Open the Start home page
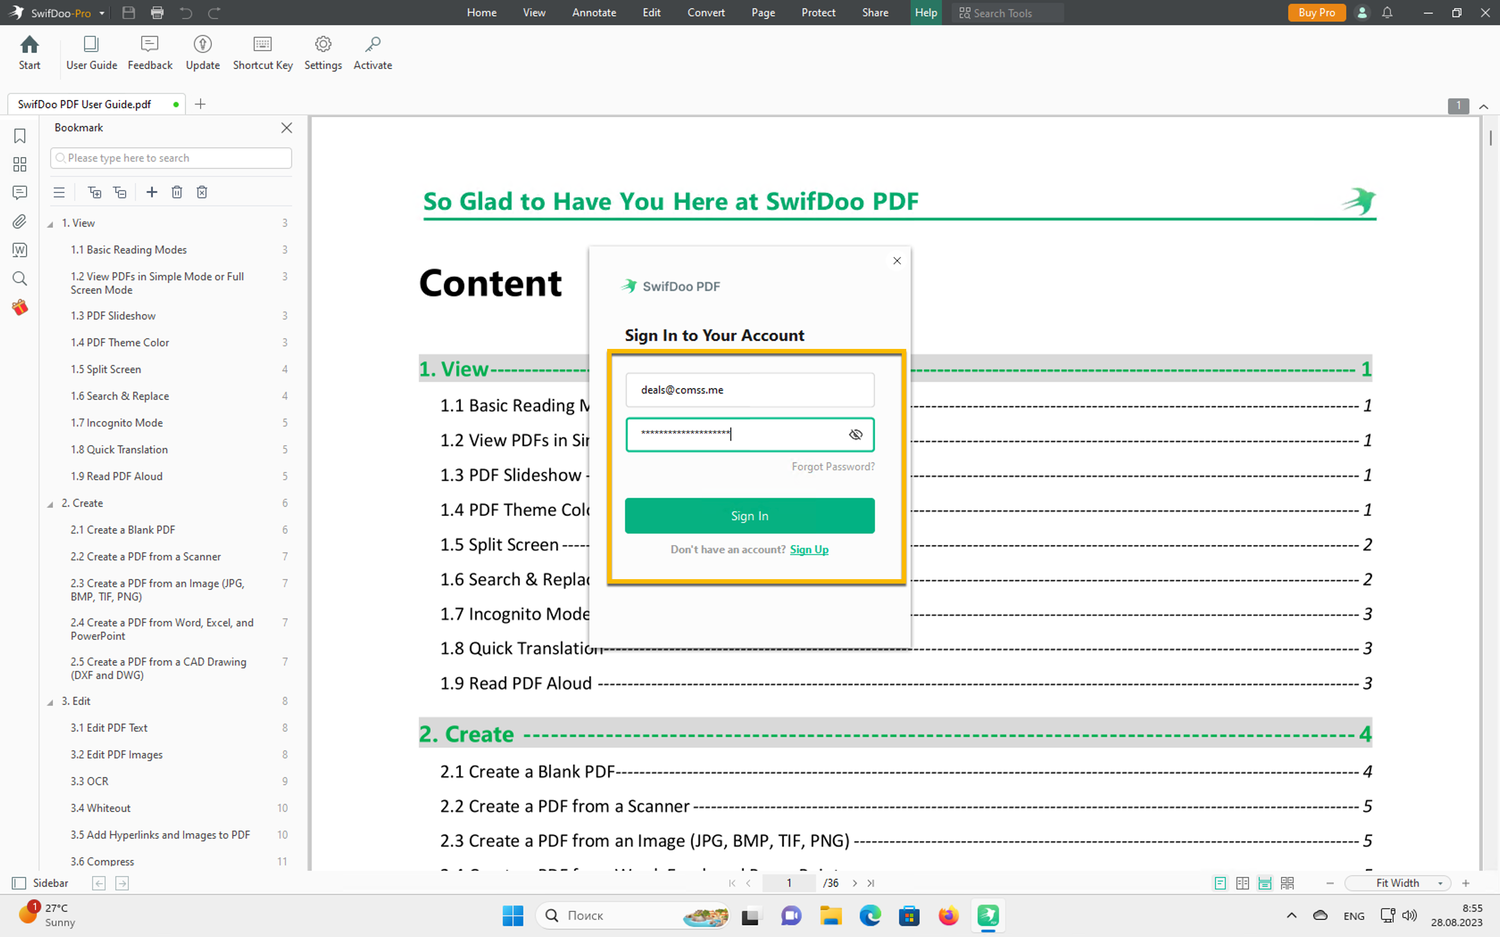The image size is (1500, 937). [30, 53]
